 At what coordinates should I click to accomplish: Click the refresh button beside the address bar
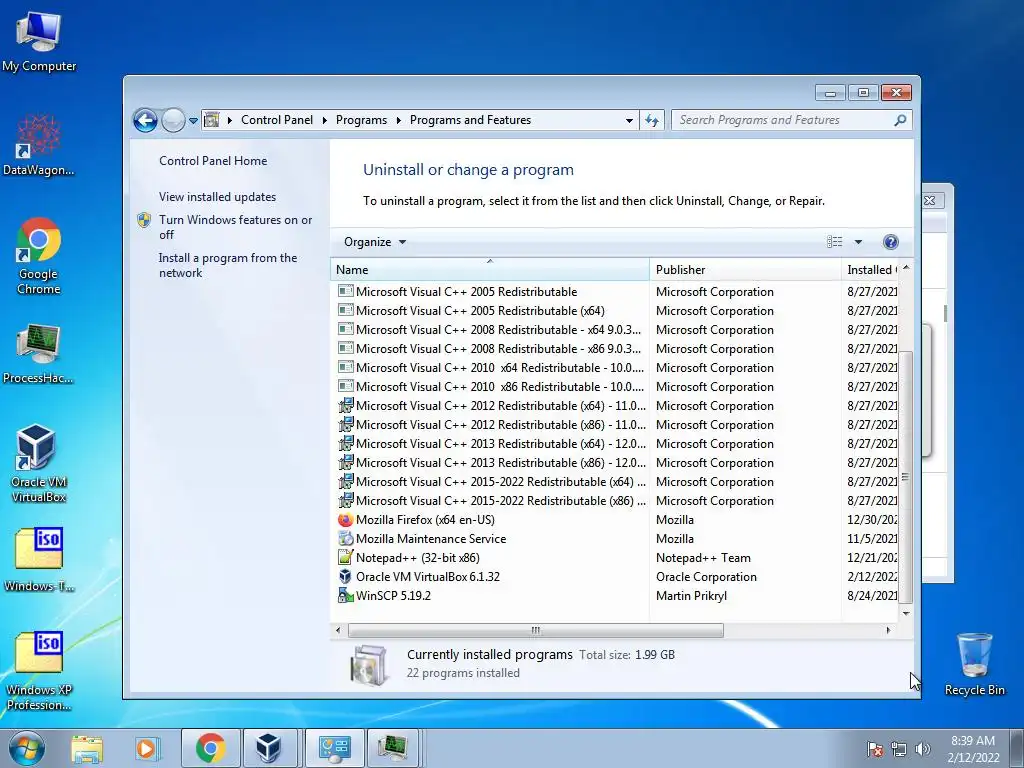(x=652, y=120)
